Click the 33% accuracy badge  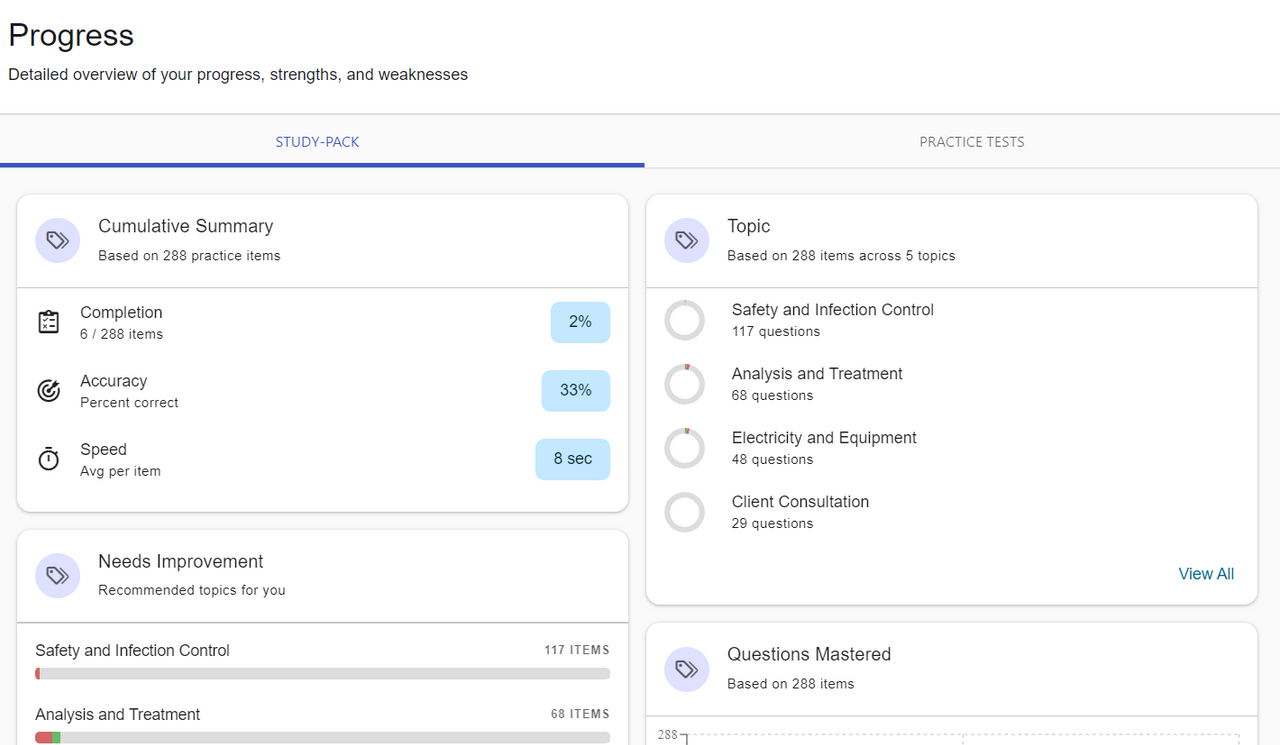tap(576, 391)
